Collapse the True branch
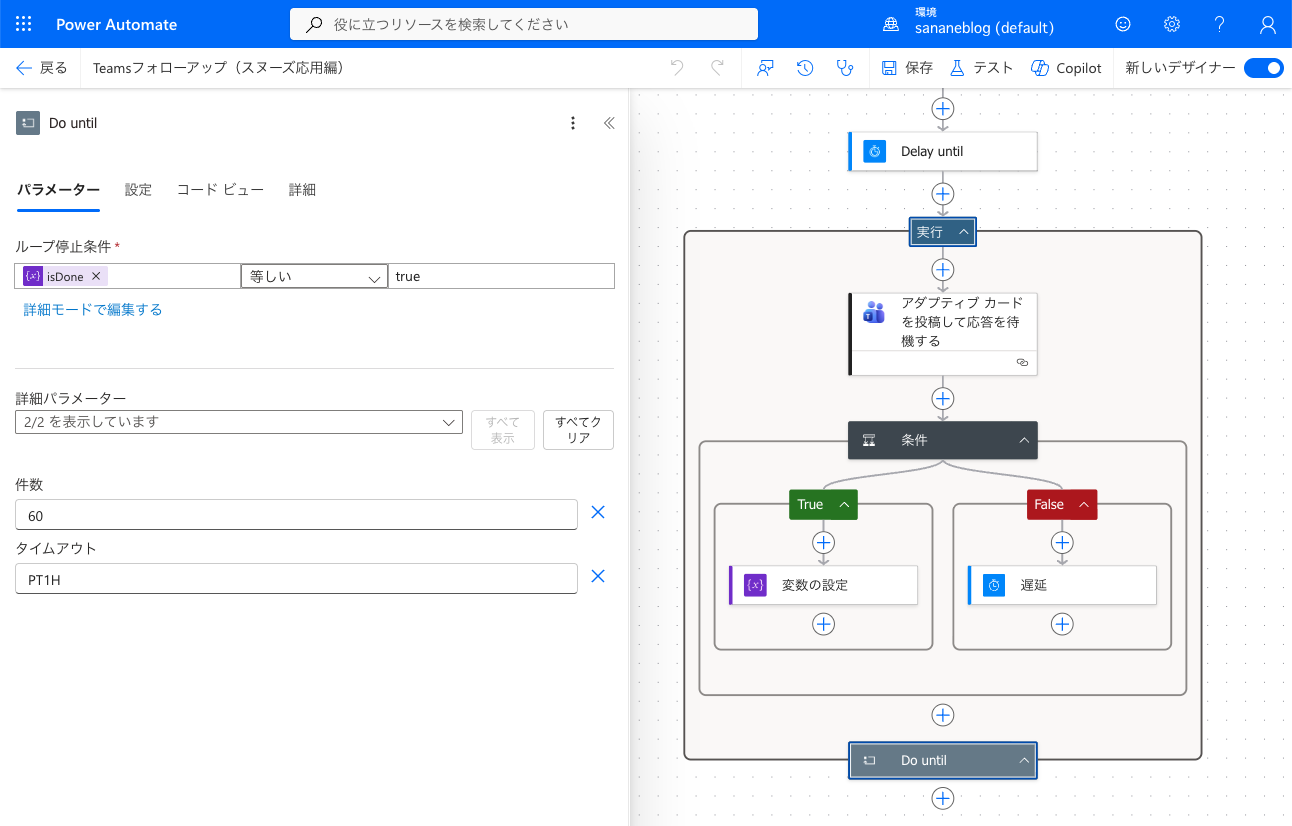This screenshot has height=826, width=1292. click(x=844, y=505)
